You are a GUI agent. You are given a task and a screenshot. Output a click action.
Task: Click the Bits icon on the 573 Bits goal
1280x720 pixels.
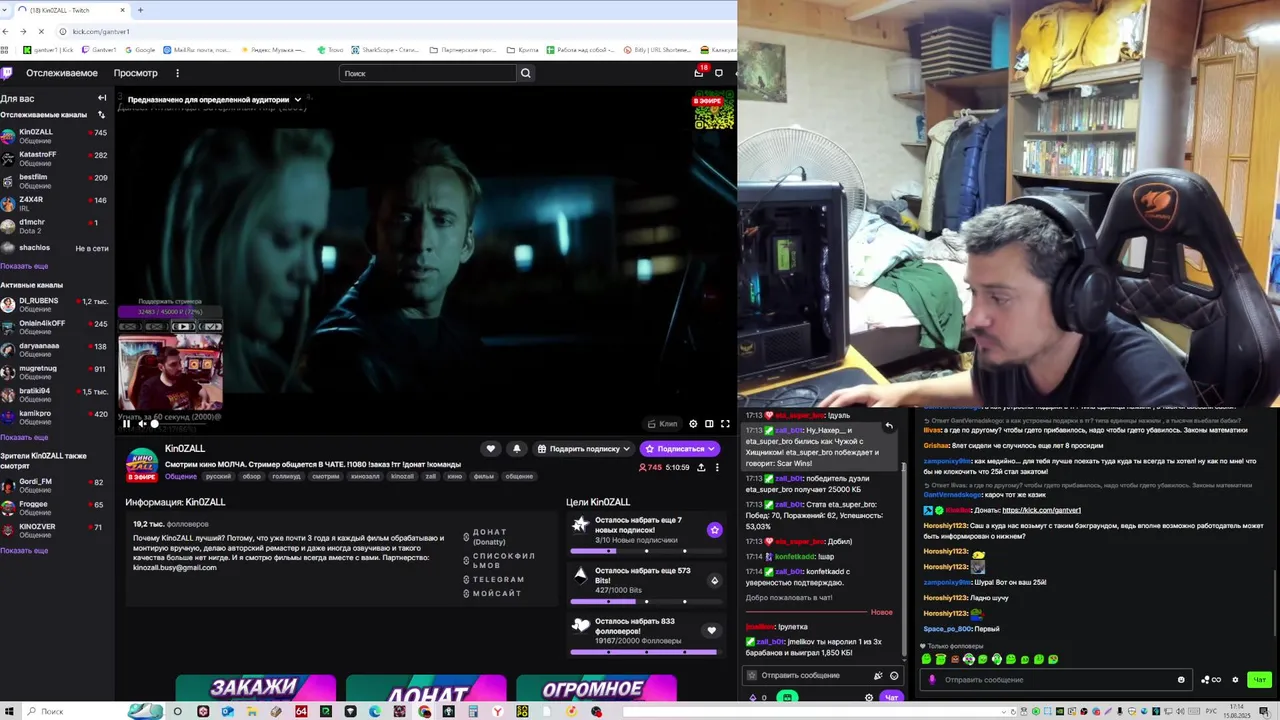tap(714, 580)
